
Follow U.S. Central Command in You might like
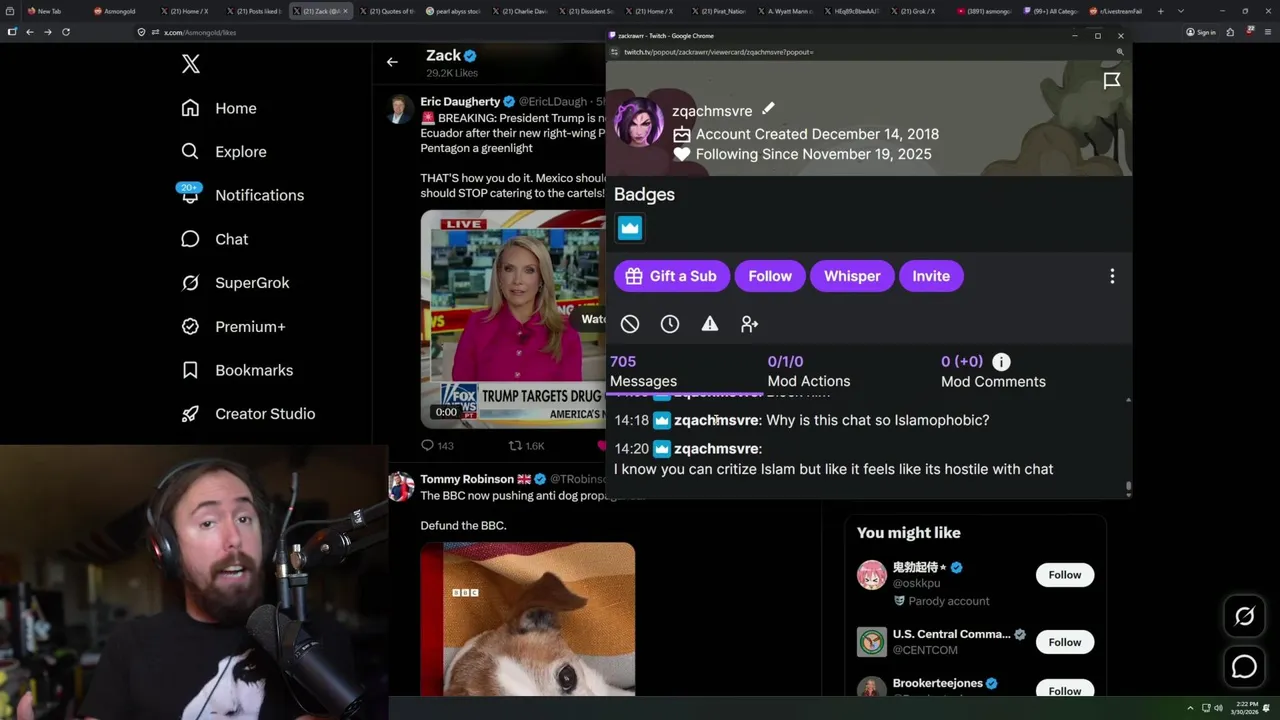(1064, 642)
